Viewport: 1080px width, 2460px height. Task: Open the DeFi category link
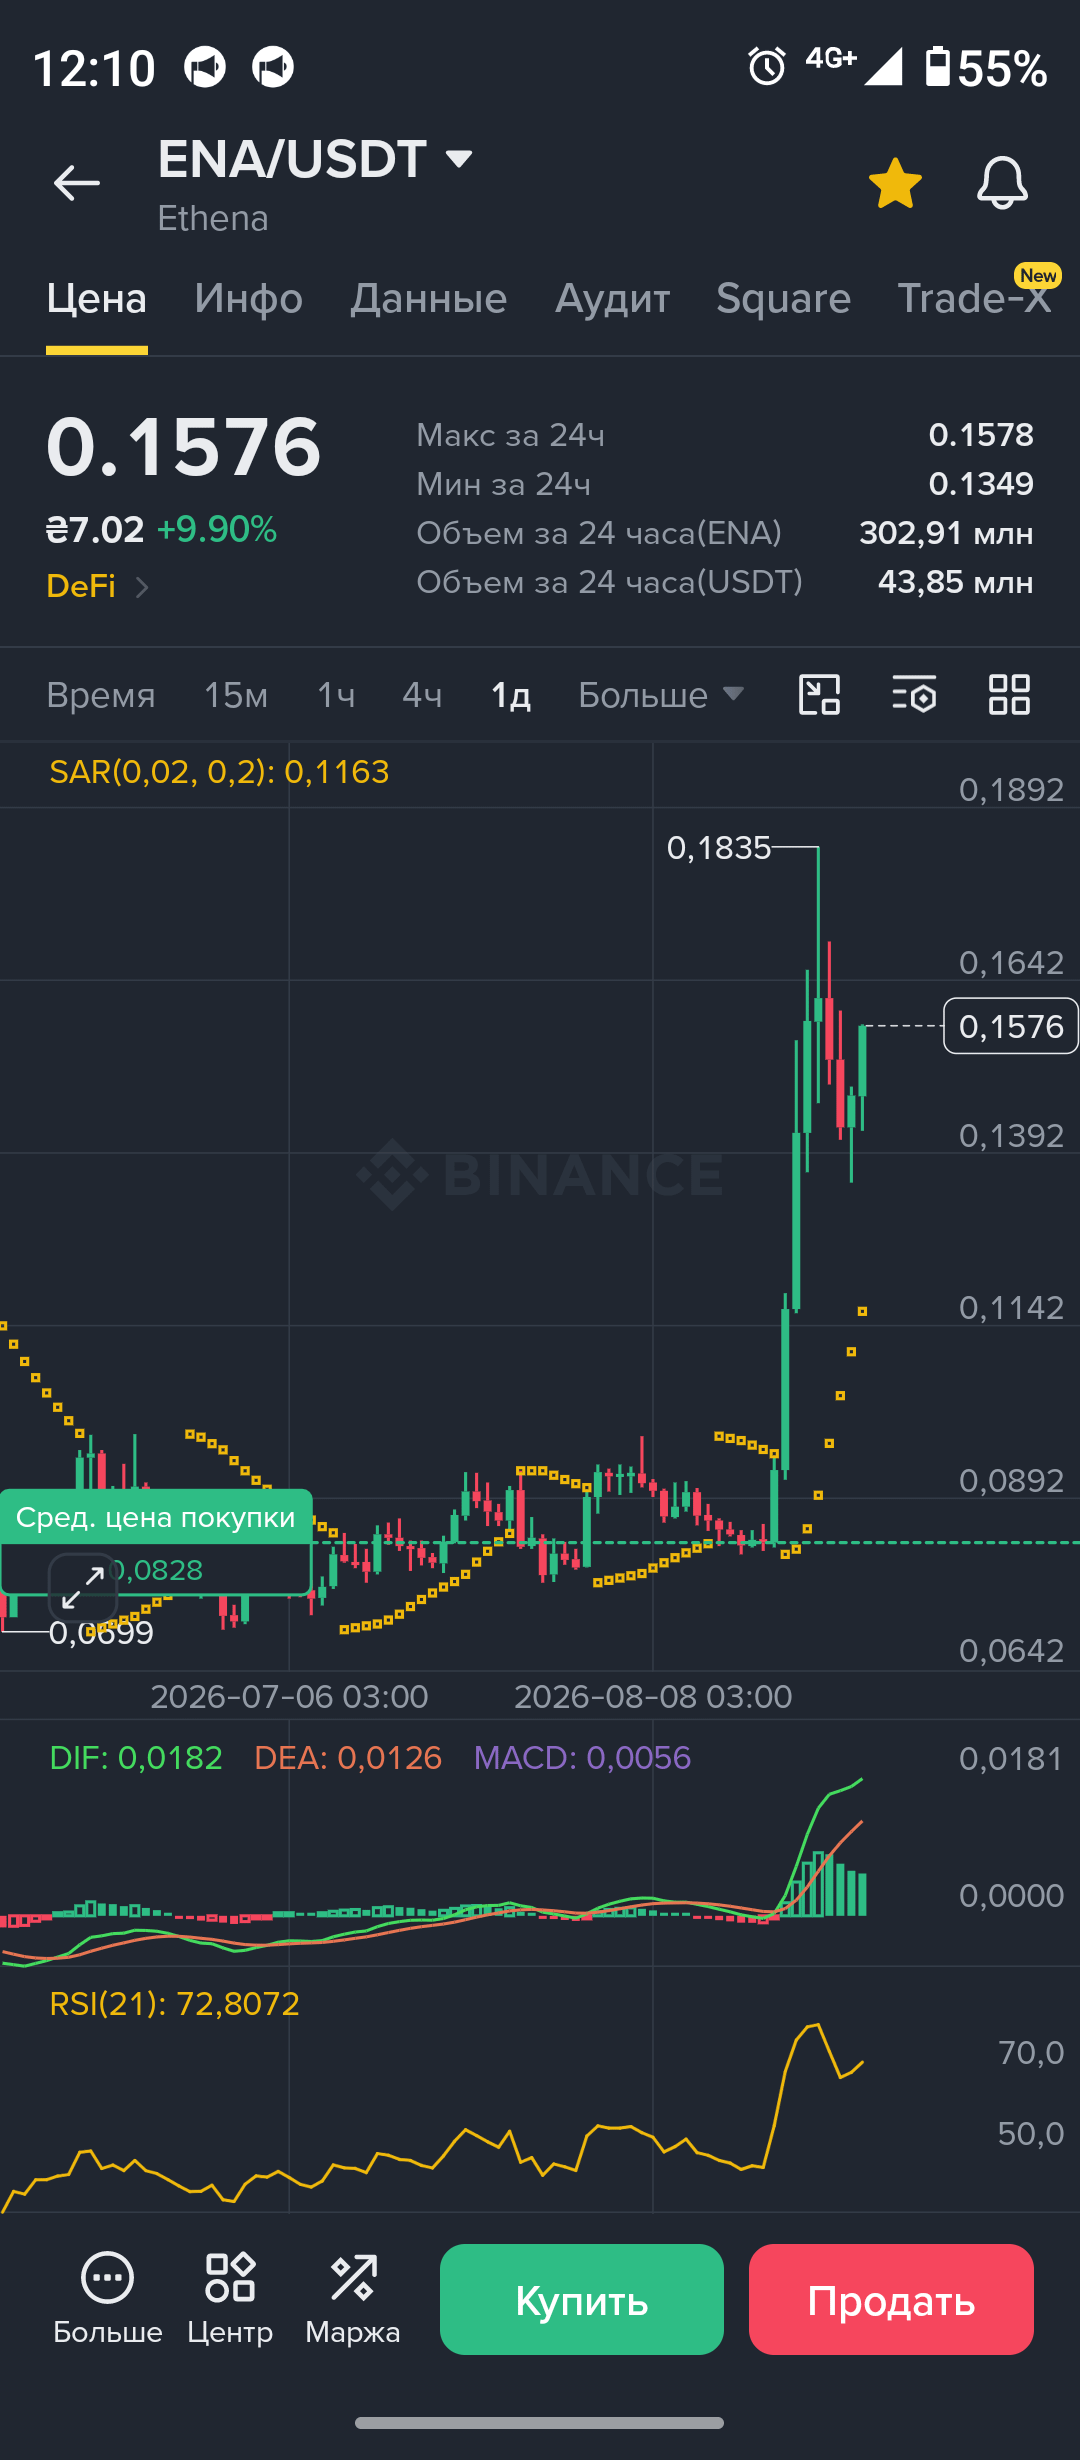[97, 586]
